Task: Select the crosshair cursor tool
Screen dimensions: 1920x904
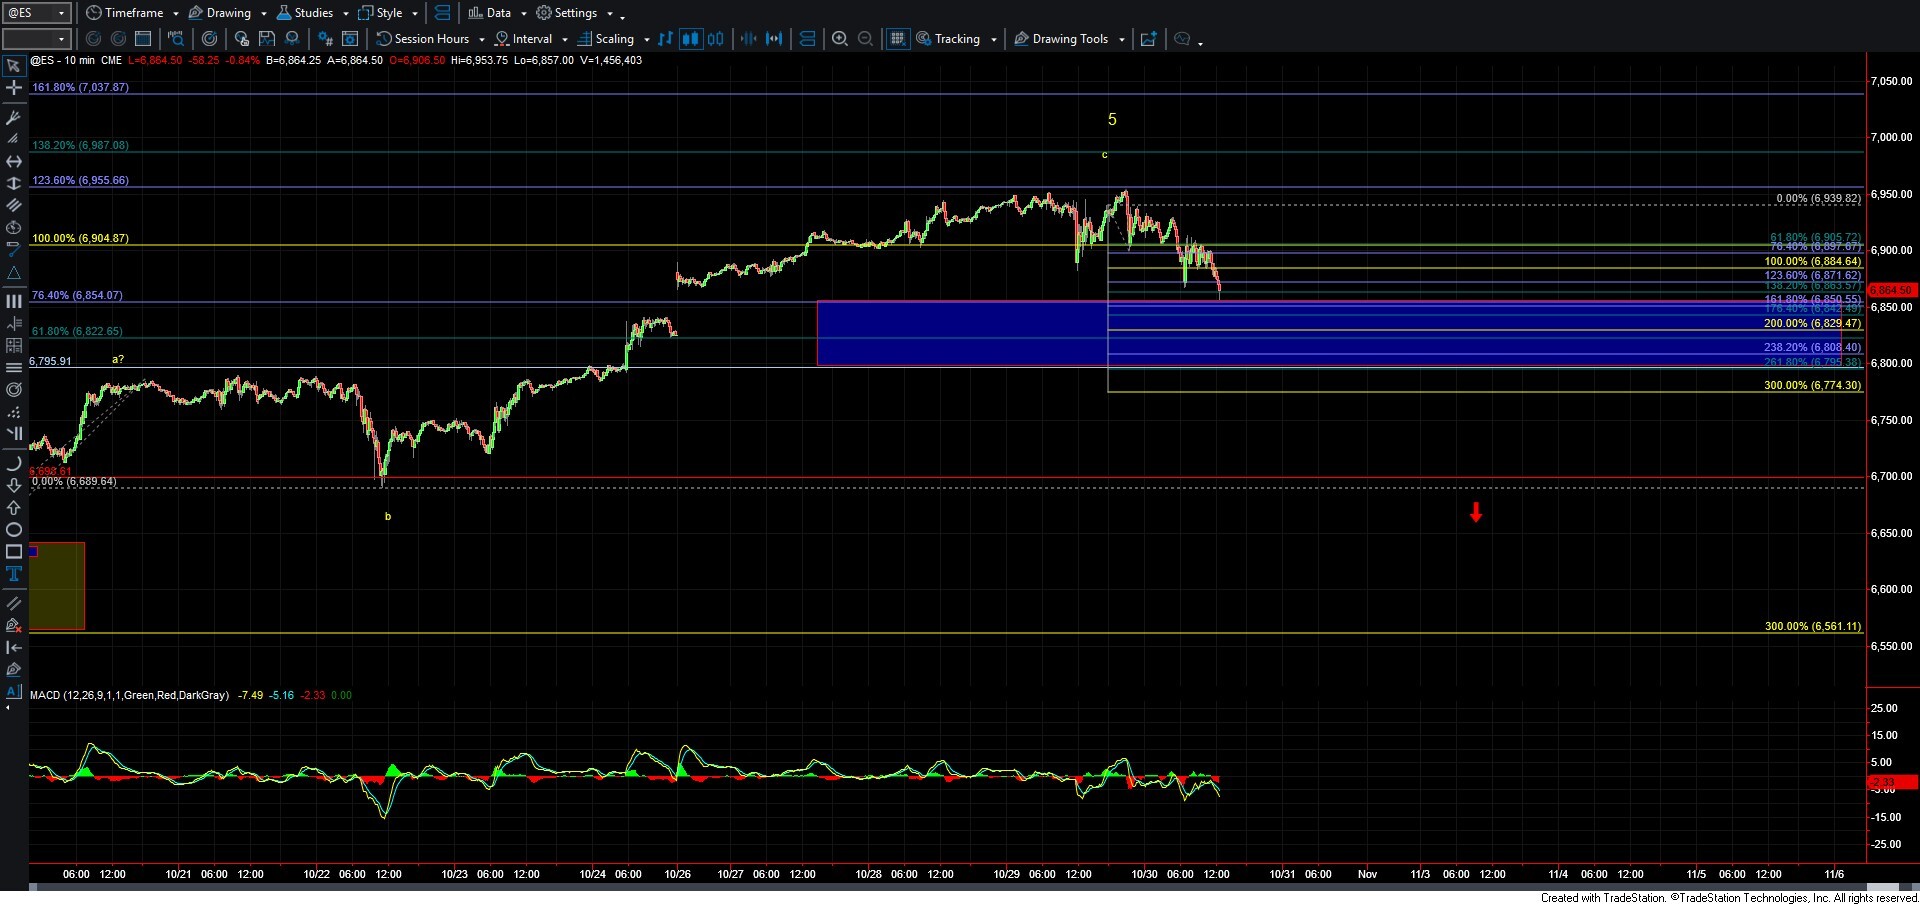Action: [x=13, y=88]
